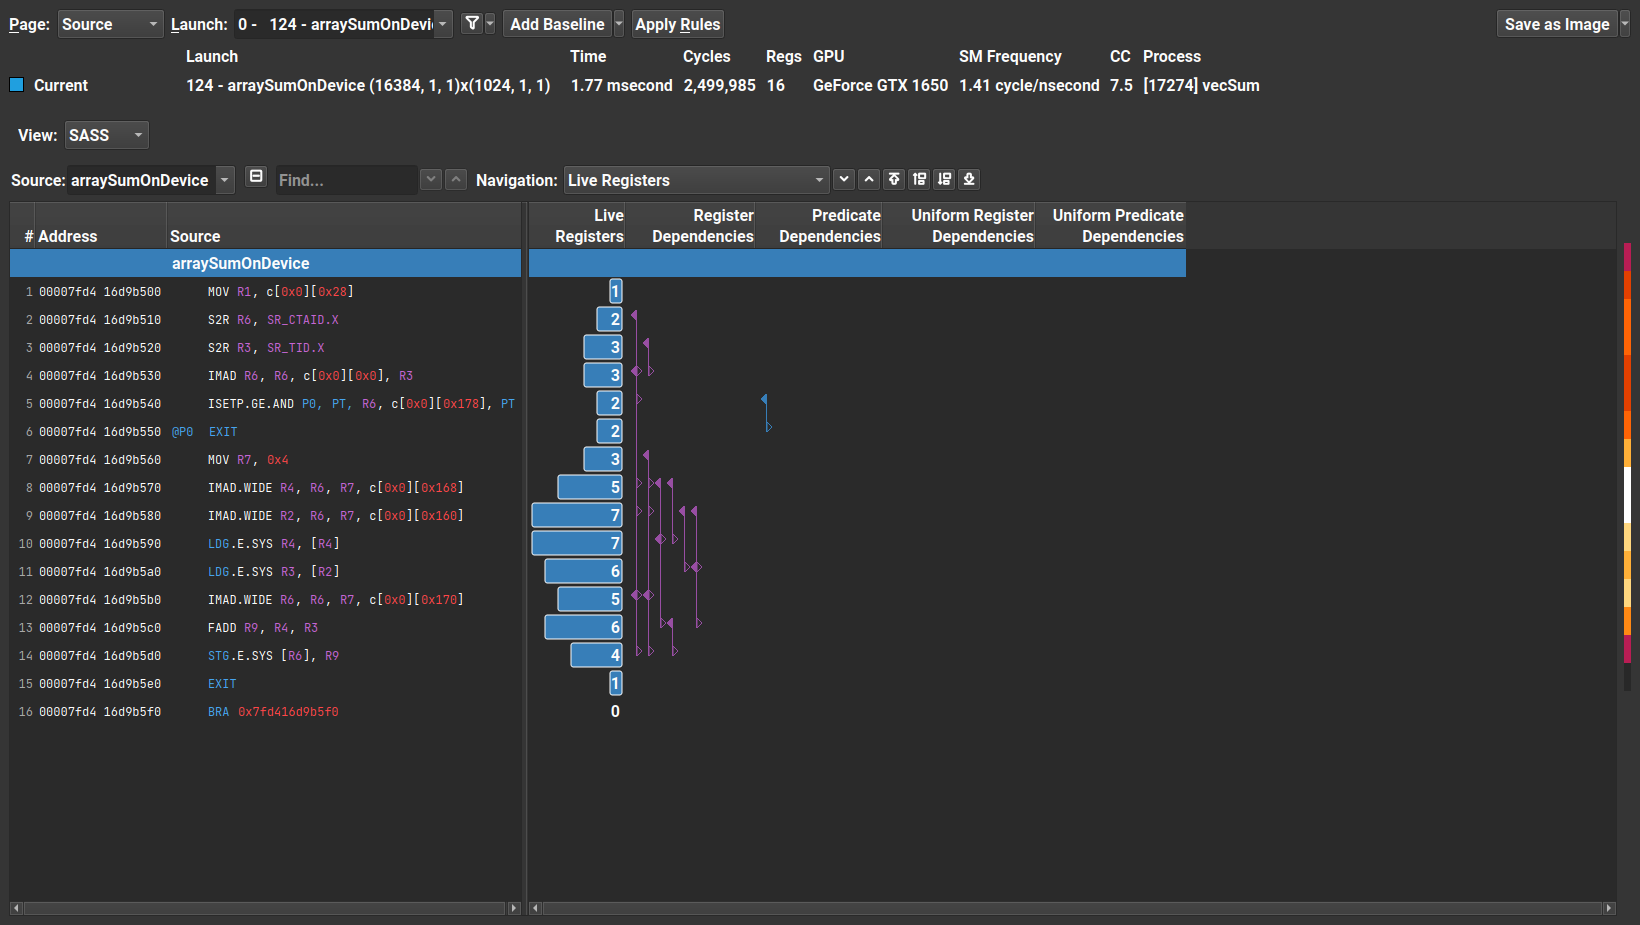
Task: Go to previous Find result
Action: pos(456,179)
